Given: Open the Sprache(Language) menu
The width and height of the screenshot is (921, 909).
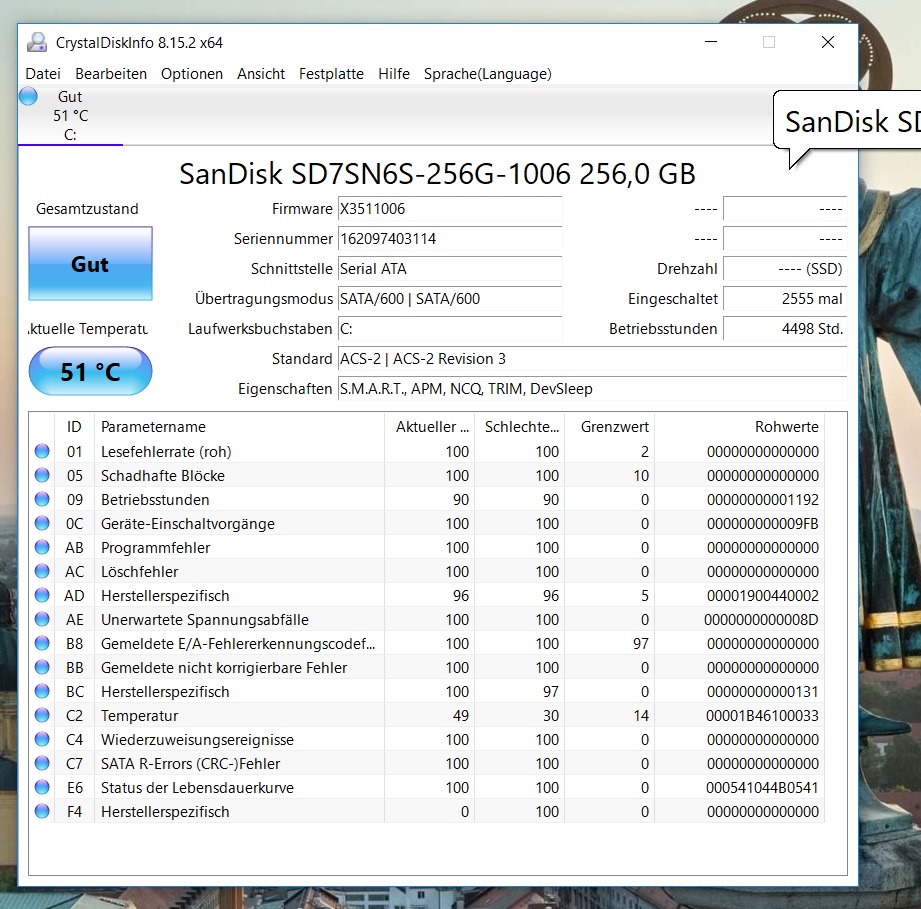Looking at the screenshot, I should point(488,74).
